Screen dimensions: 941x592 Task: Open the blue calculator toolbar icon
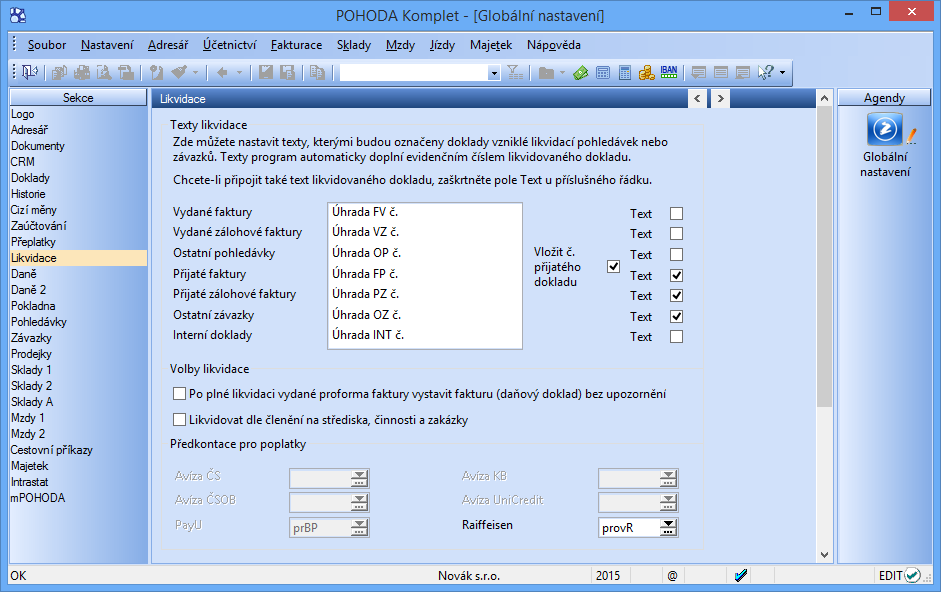625,73
